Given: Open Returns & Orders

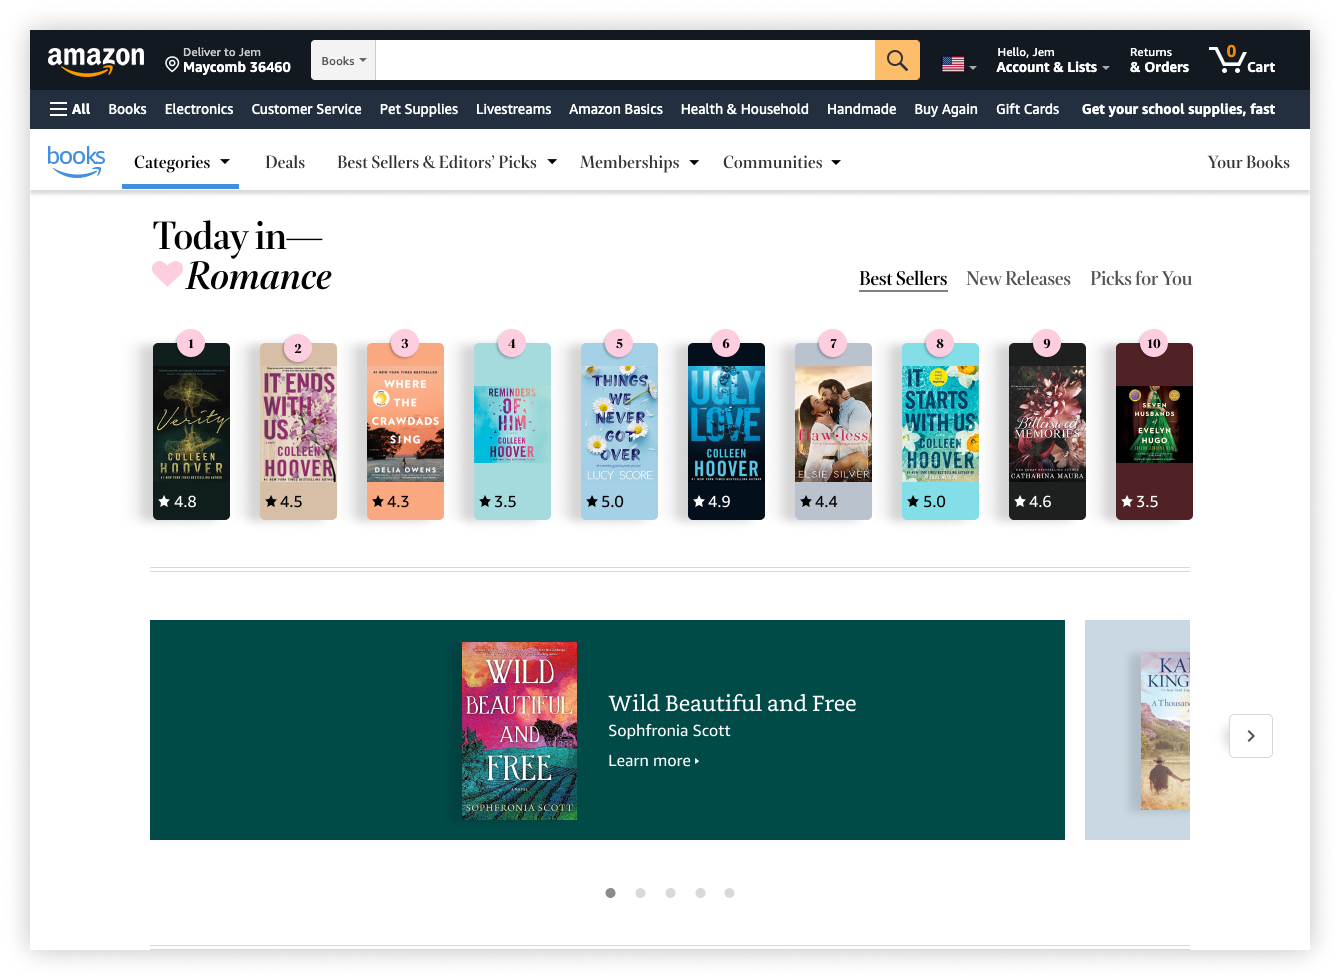Looking at the screenshot, I should (1159, 60).
